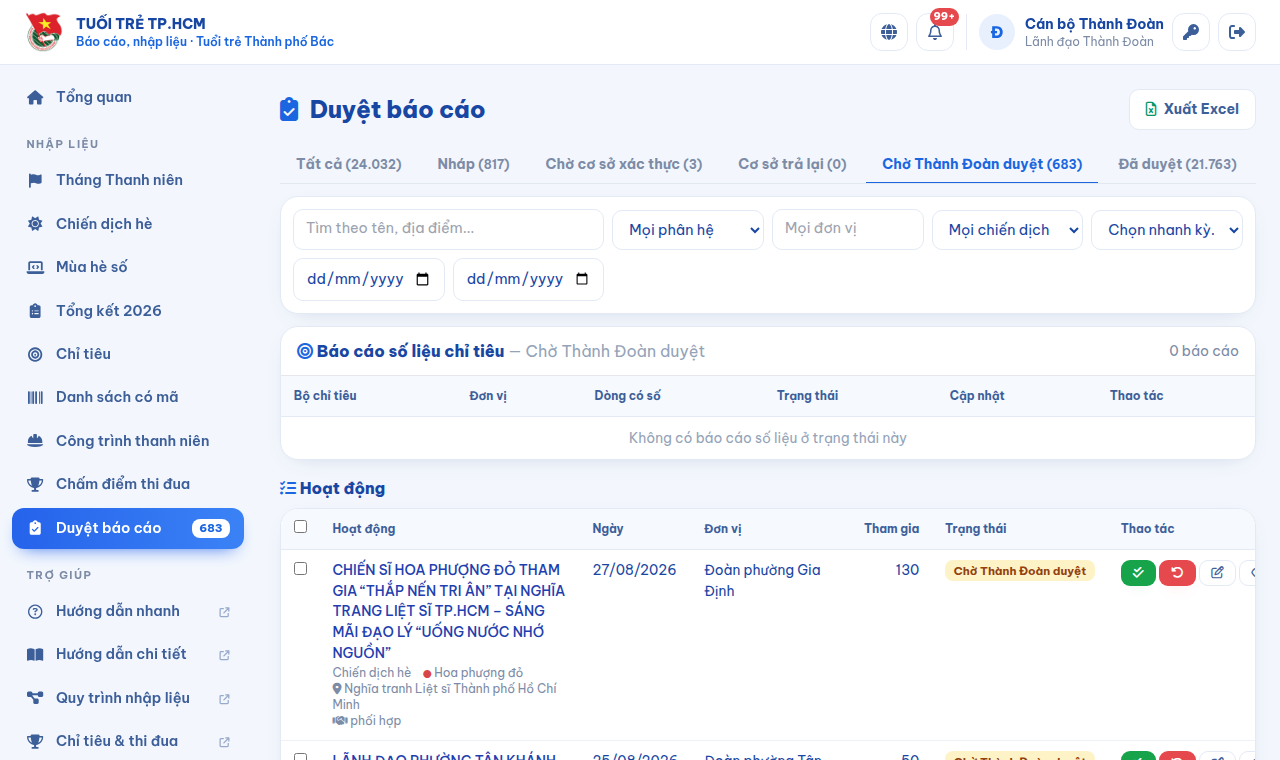The height and width of the screenshot is (760, 1280).
Task: Click the trophy icon for Chấm điểm thi đua
Action: coord(35,484)
